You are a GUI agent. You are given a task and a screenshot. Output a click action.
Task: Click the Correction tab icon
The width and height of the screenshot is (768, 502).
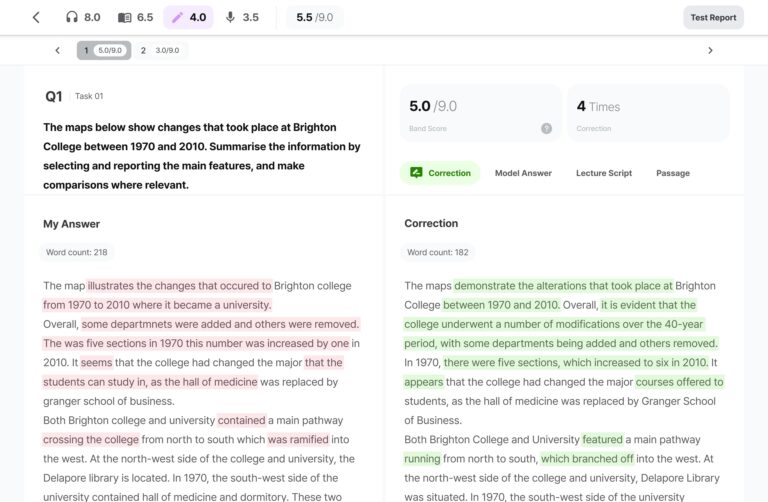point(416,173)
